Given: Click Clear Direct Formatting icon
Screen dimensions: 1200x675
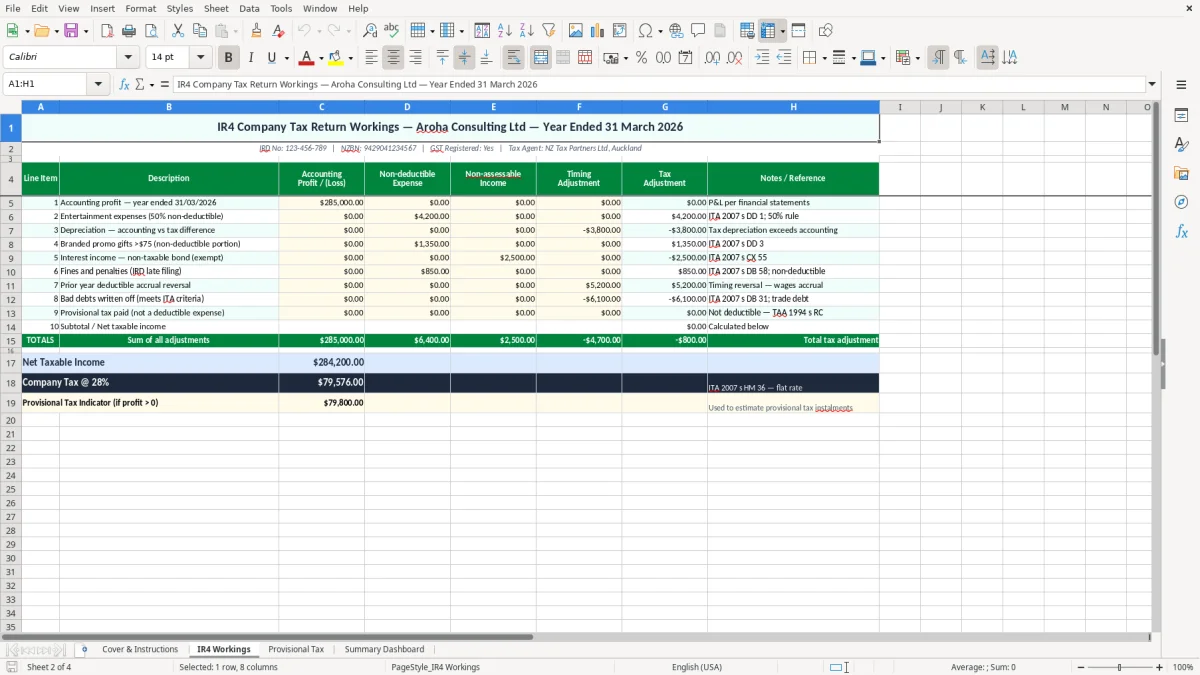Looking at the screenshot, I should pos(279,31).
